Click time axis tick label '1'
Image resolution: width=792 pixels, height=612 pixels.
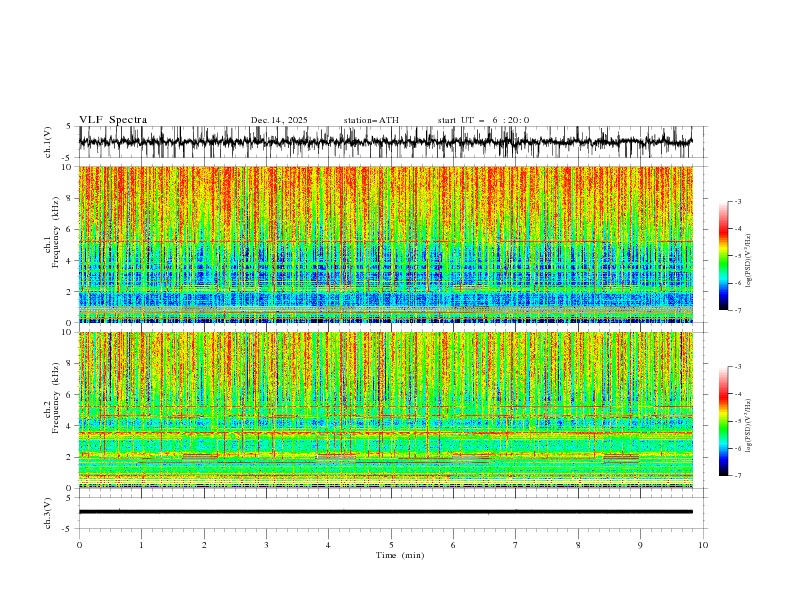tap(141, 545)
